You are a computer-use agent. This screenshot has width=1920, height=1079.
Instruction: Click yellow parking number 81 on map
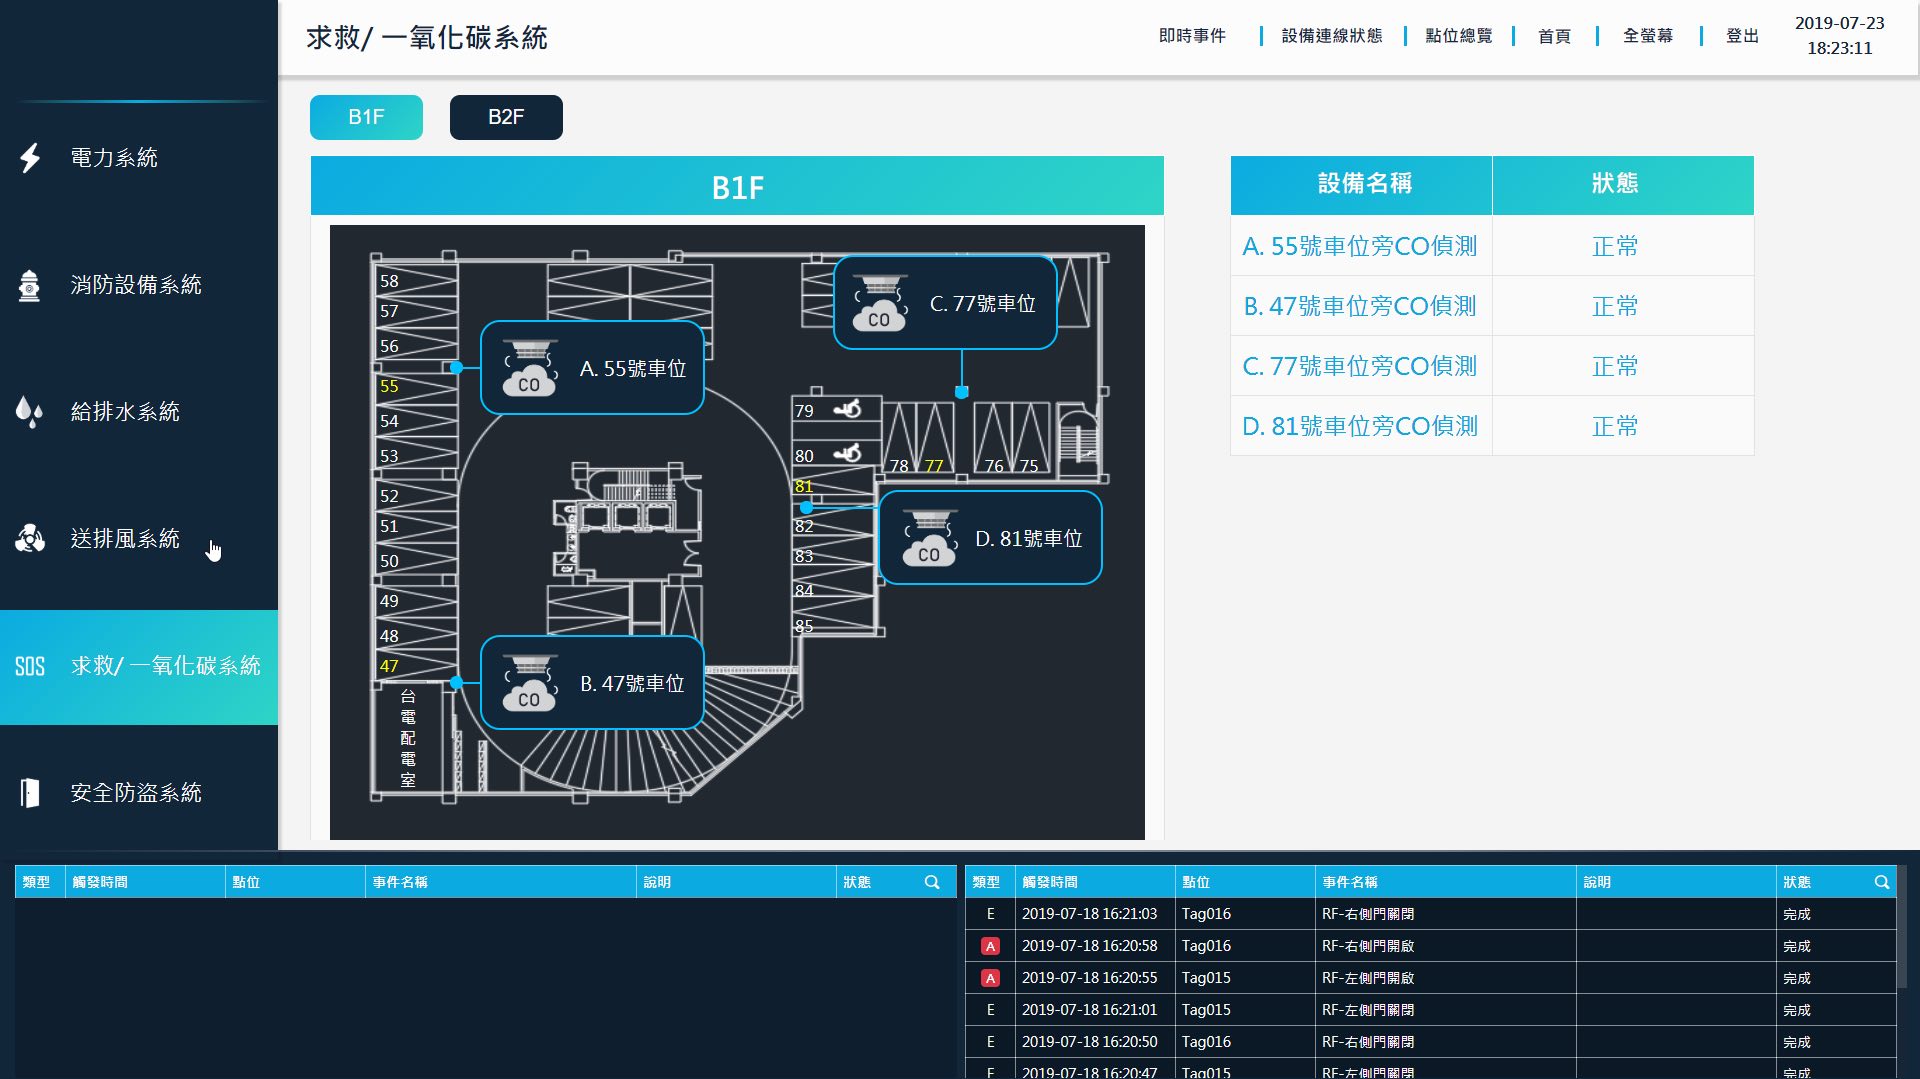pos(804,486)
